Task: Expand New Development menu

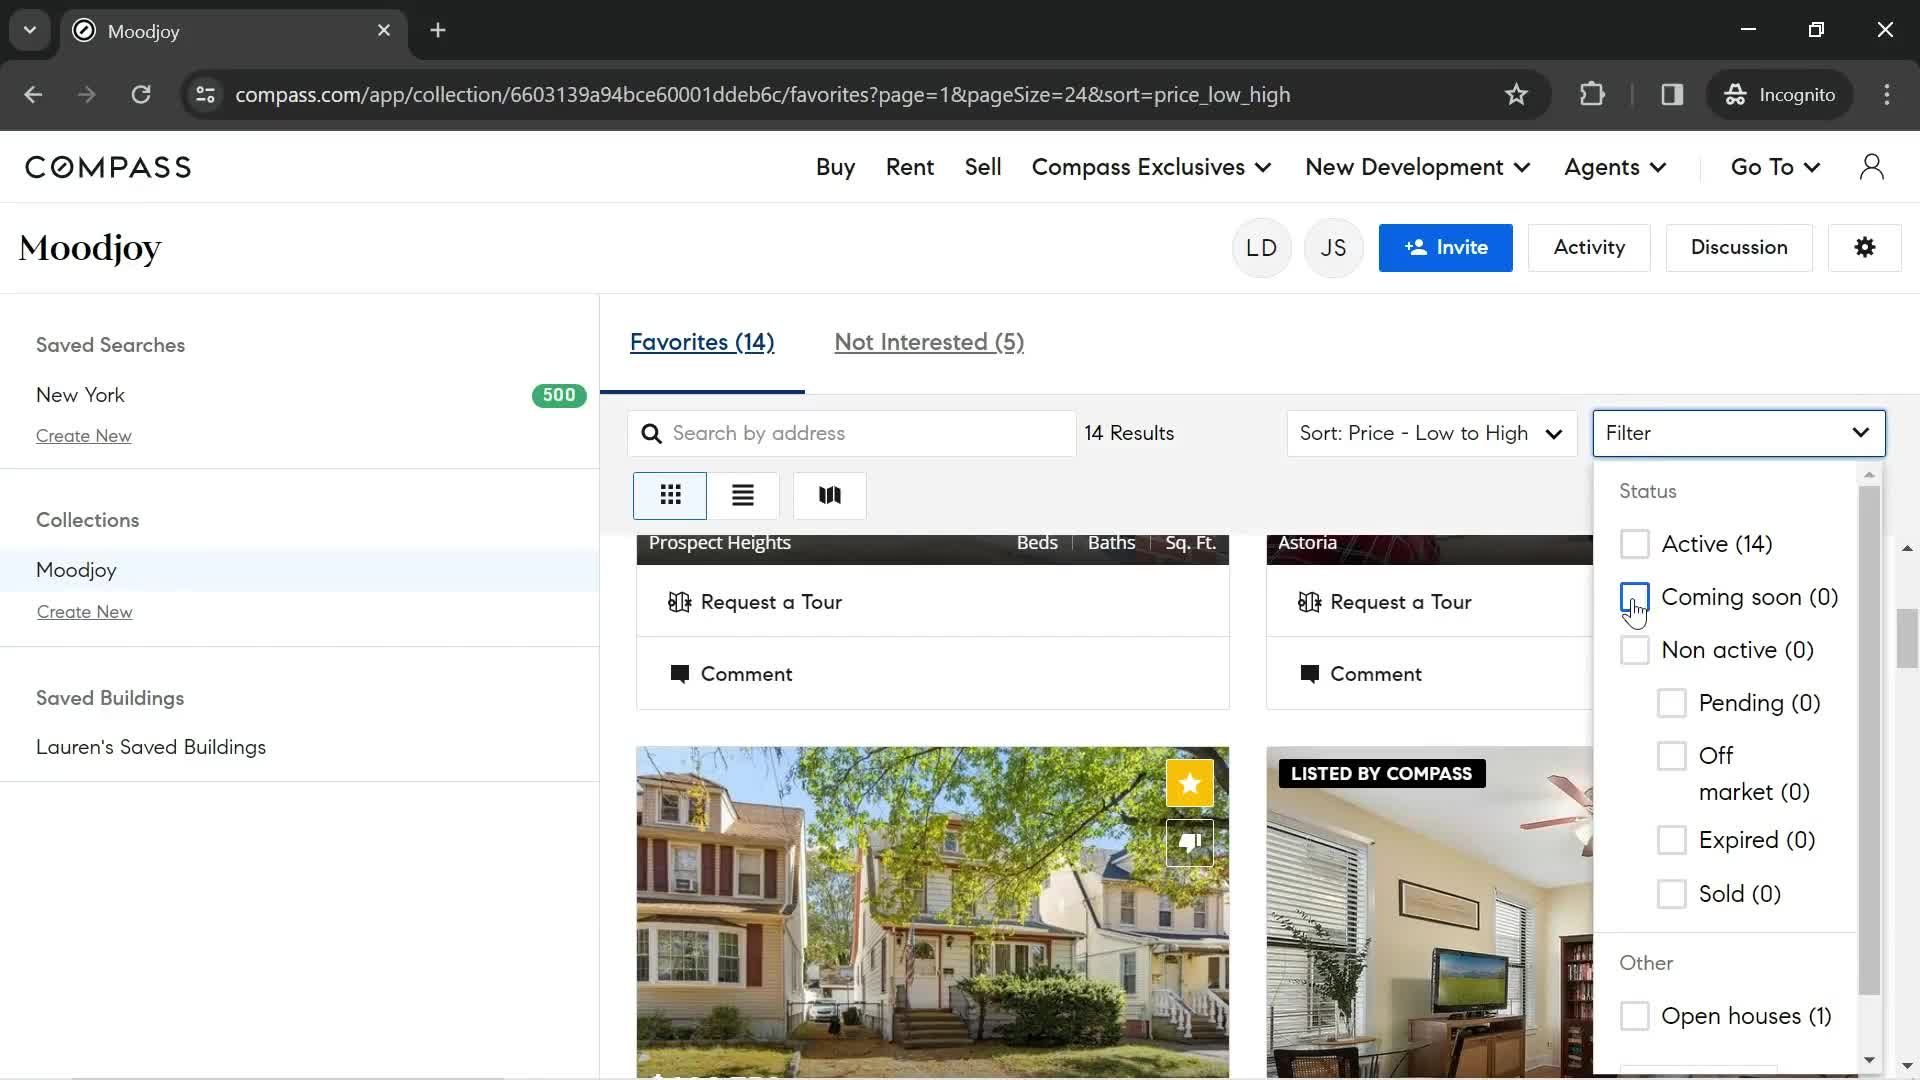Action: tap(1417, 167)
